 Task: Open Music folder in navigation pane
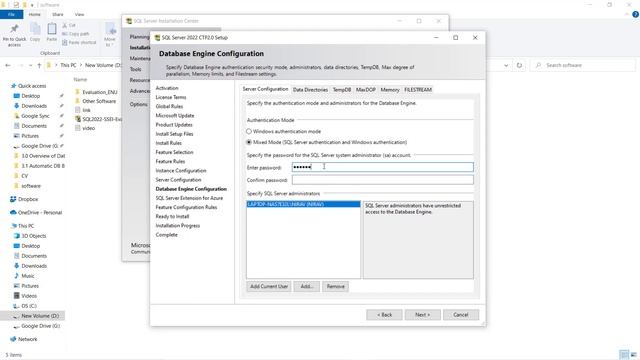point(28,276)
